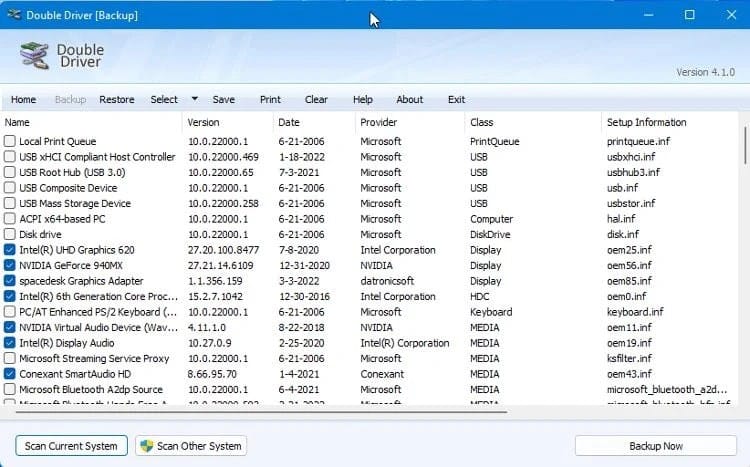Open the Restore menu
Screen dimensions: 750x467
(x=117, y=100)
